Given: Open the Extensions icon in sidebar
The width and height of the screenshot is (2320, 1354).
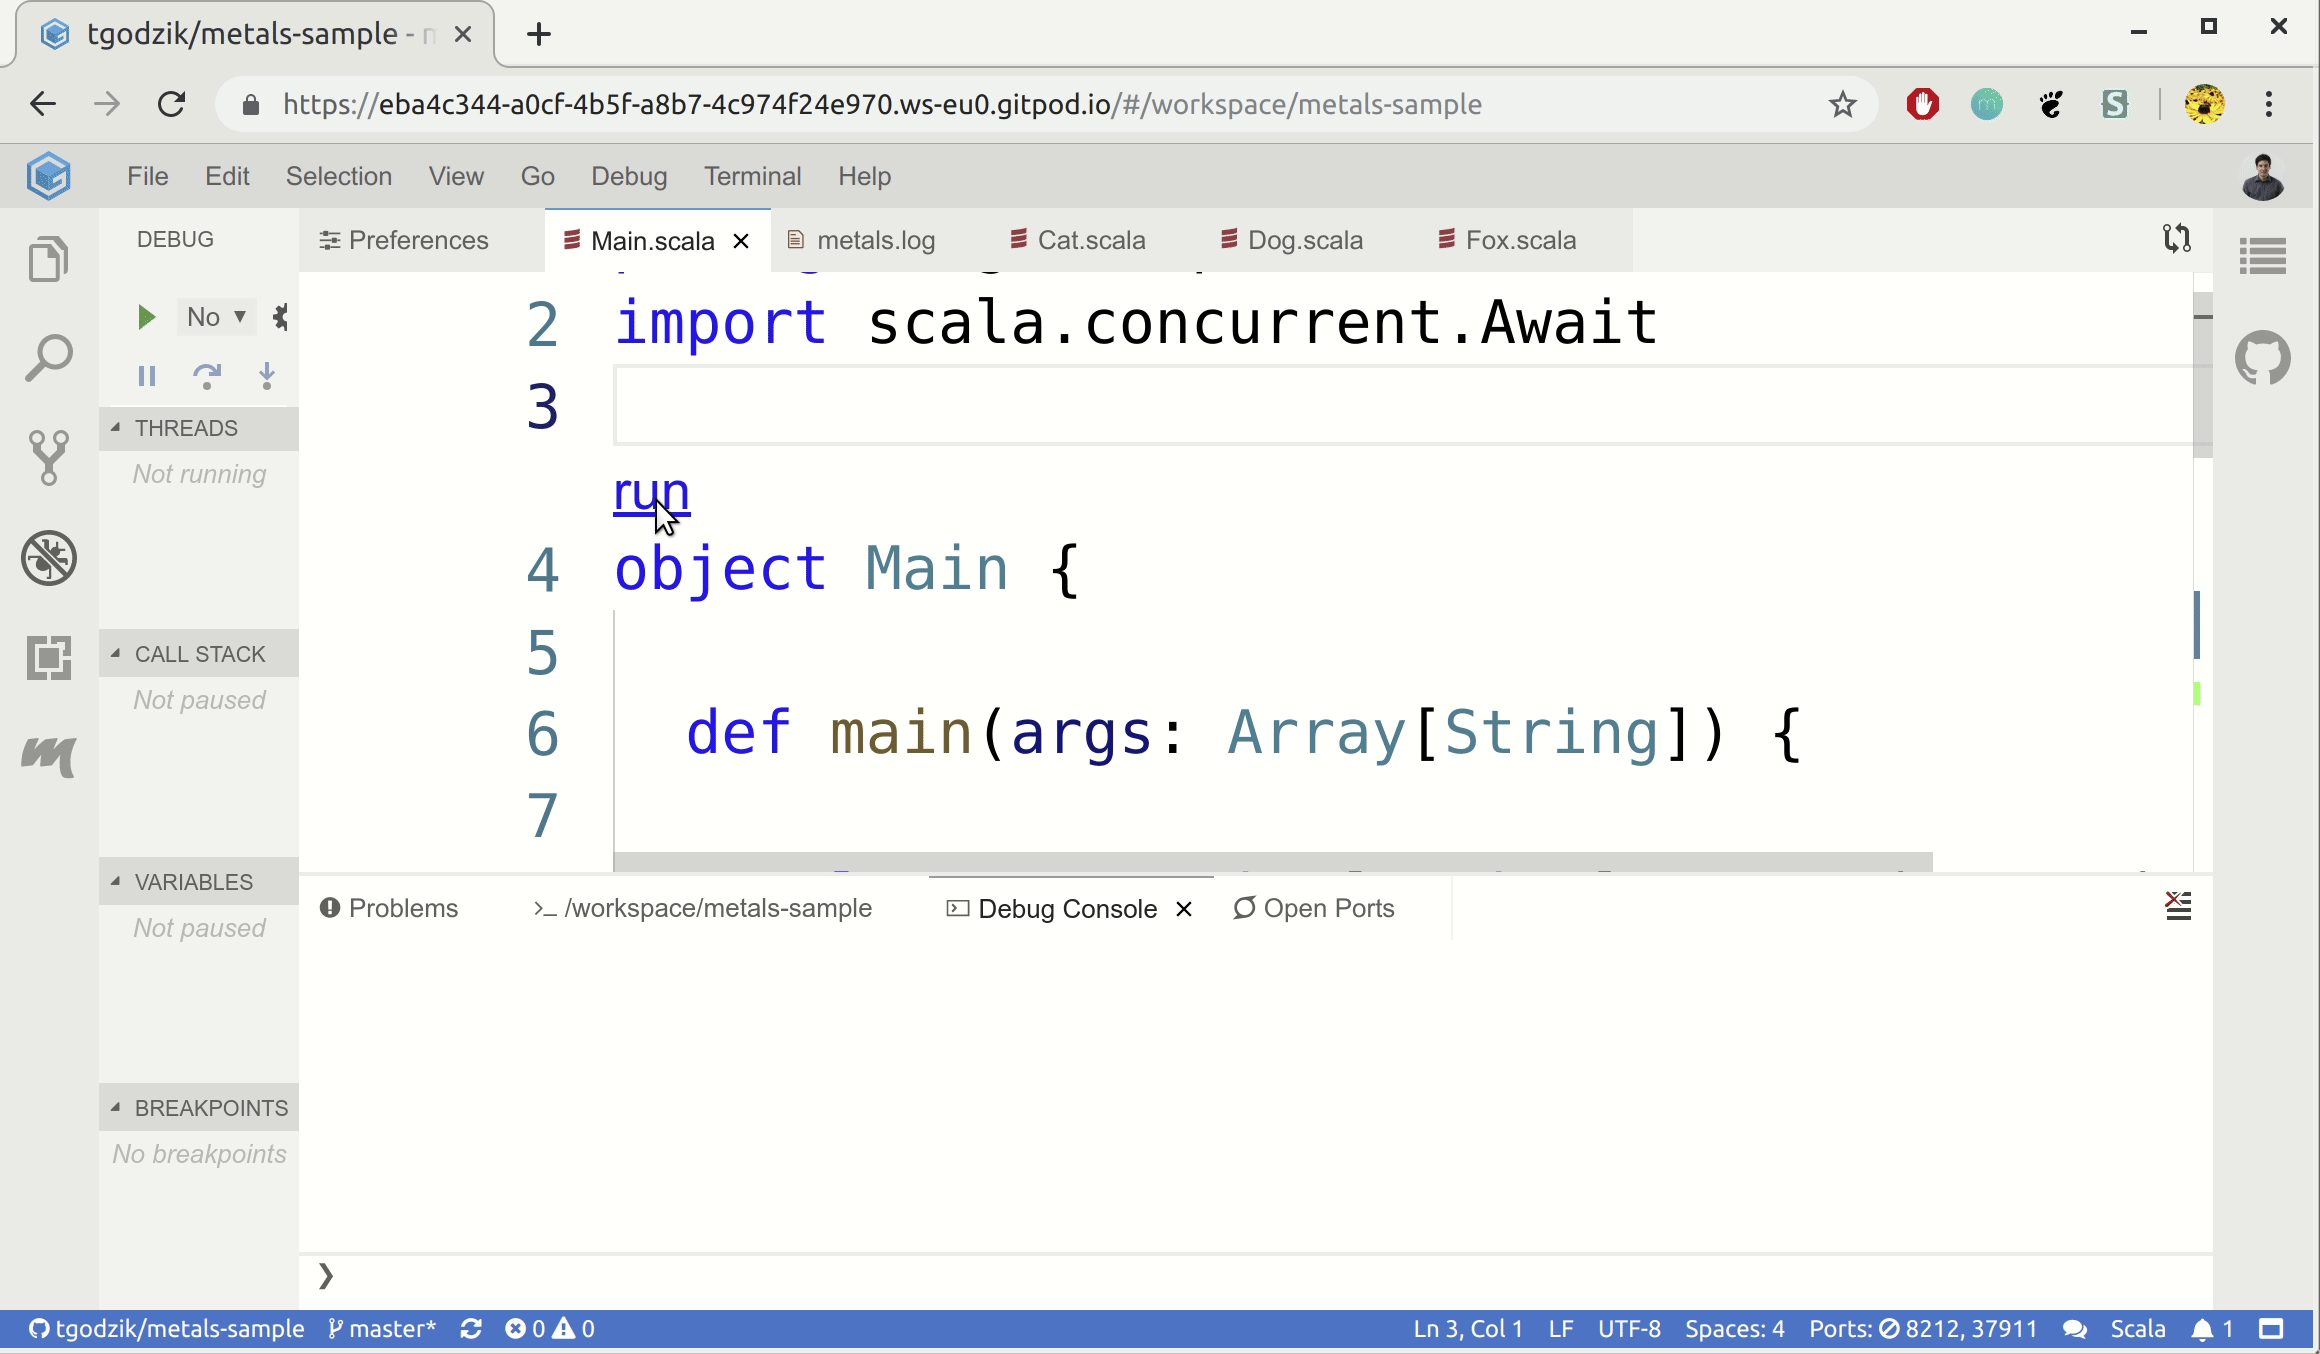Looking at the screenshot, I should [48, 657].
